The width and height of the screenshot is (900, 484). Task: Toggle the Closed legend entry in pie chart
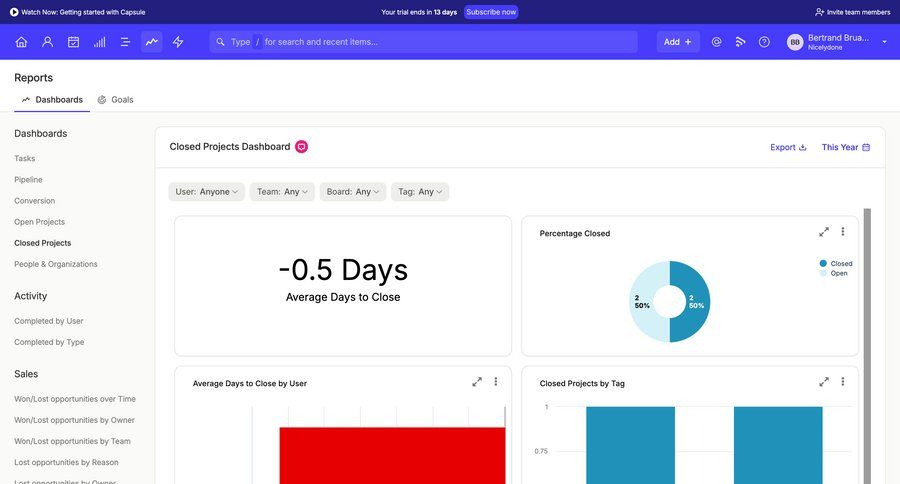click(835, 264)
